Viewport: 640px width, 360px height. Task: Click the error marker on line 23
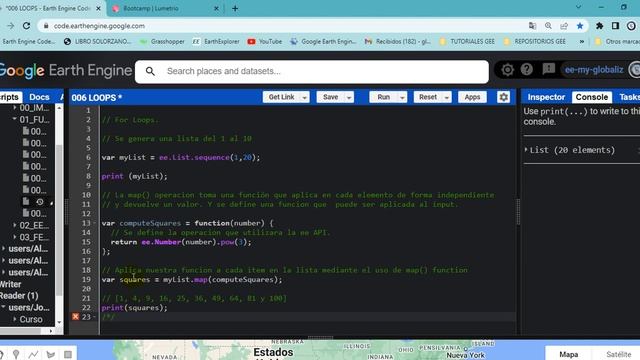pos(76,317)
